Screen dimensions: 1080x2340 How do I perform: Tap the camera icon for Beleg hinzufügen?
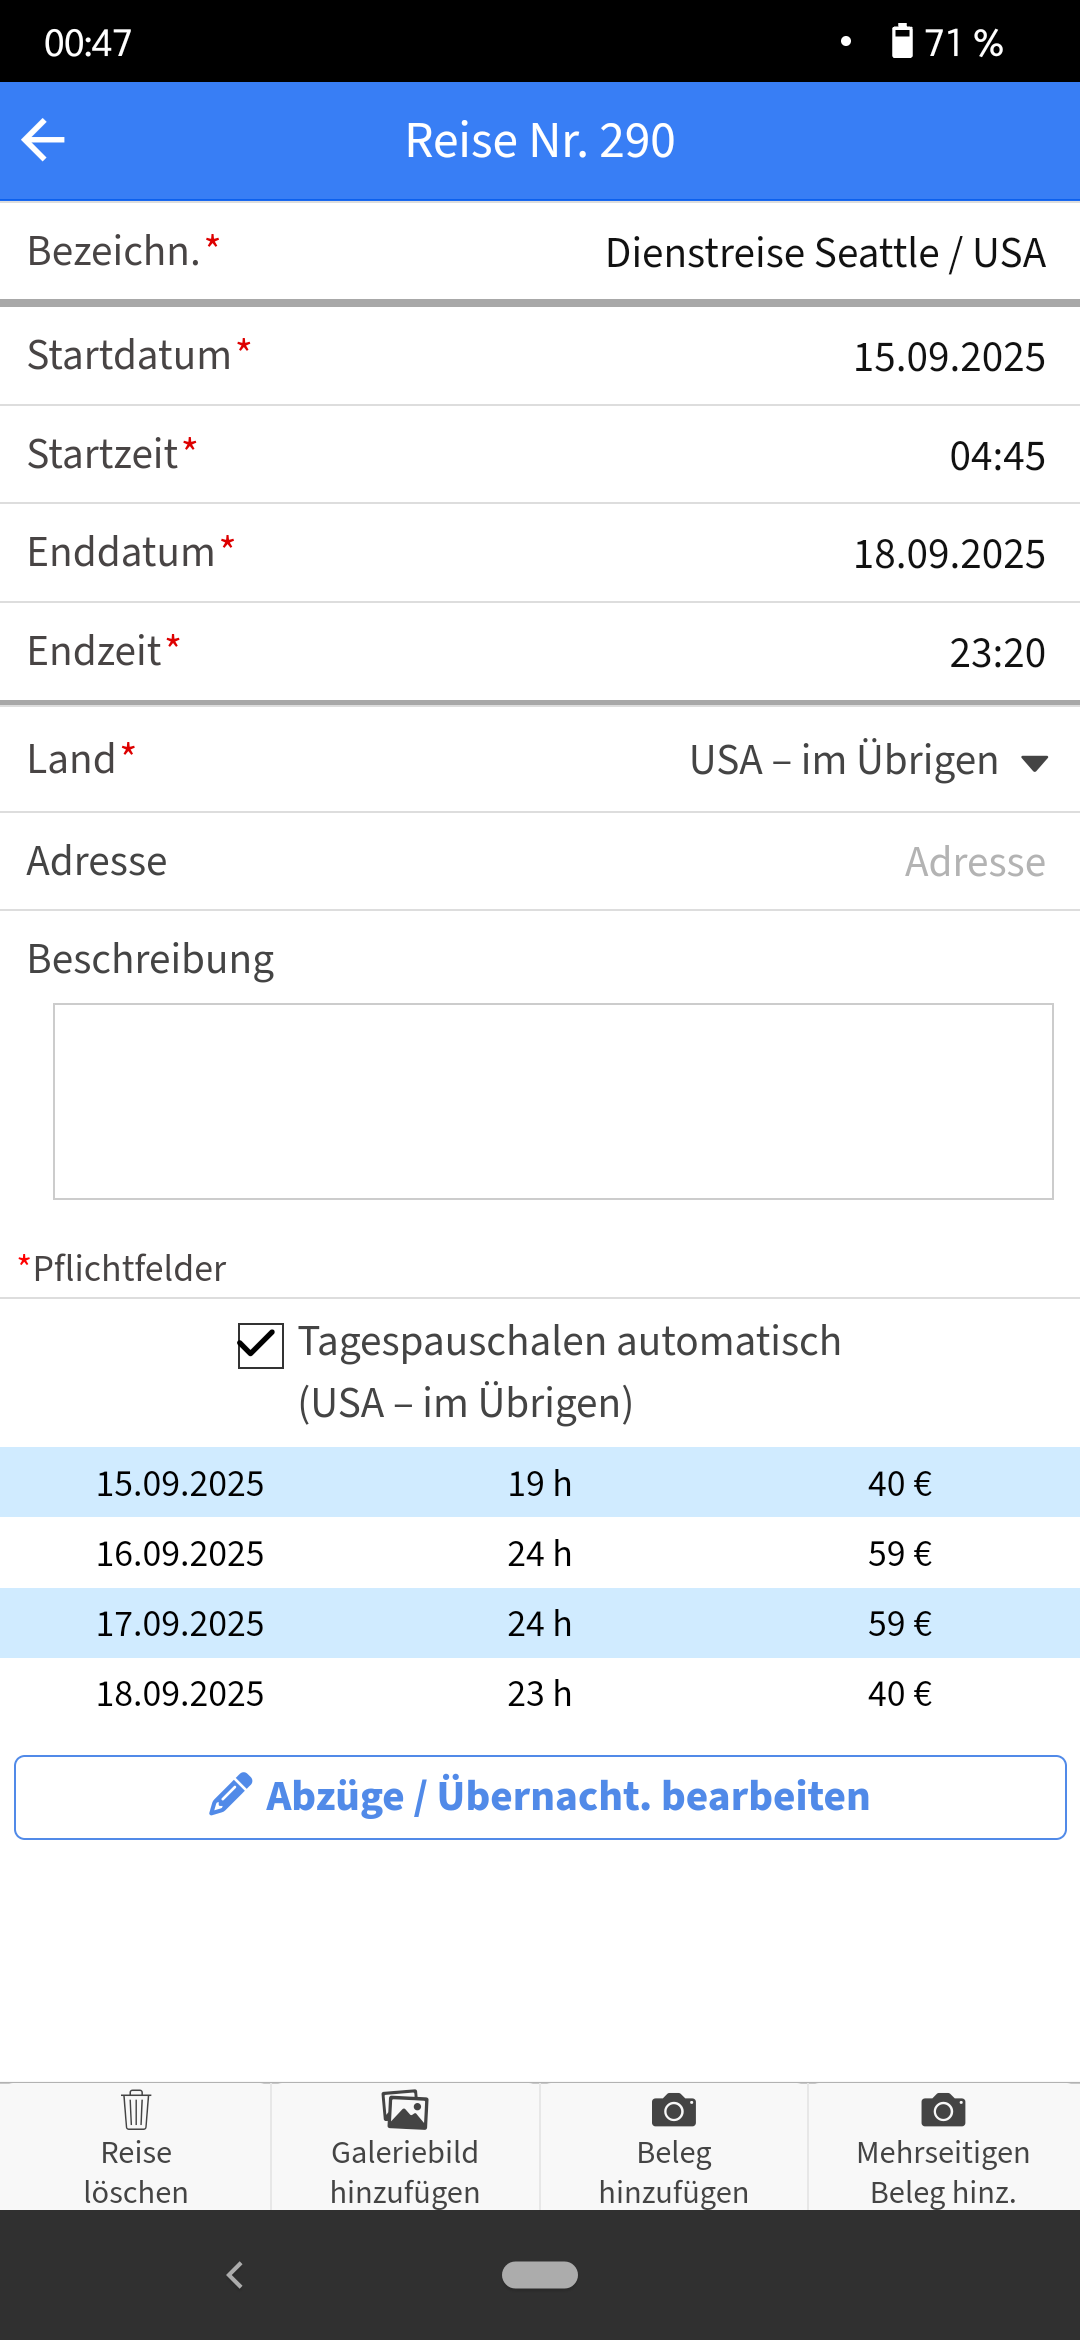pos(674,2110)
